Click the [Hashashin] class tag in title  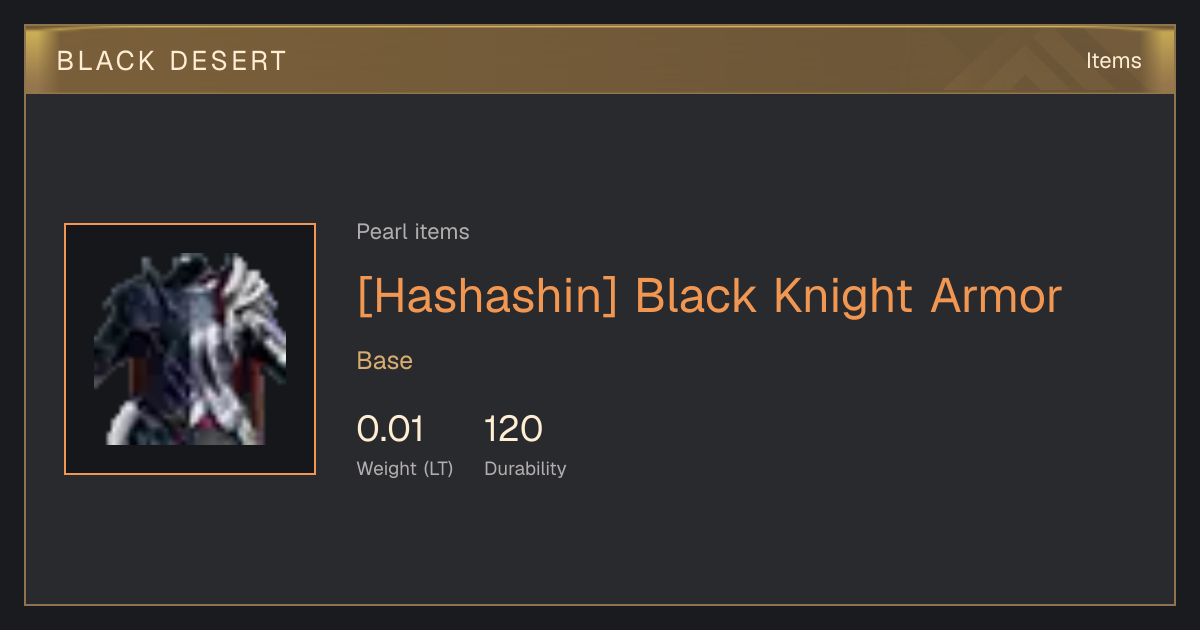pyautogui.click(x=488, y=297)
